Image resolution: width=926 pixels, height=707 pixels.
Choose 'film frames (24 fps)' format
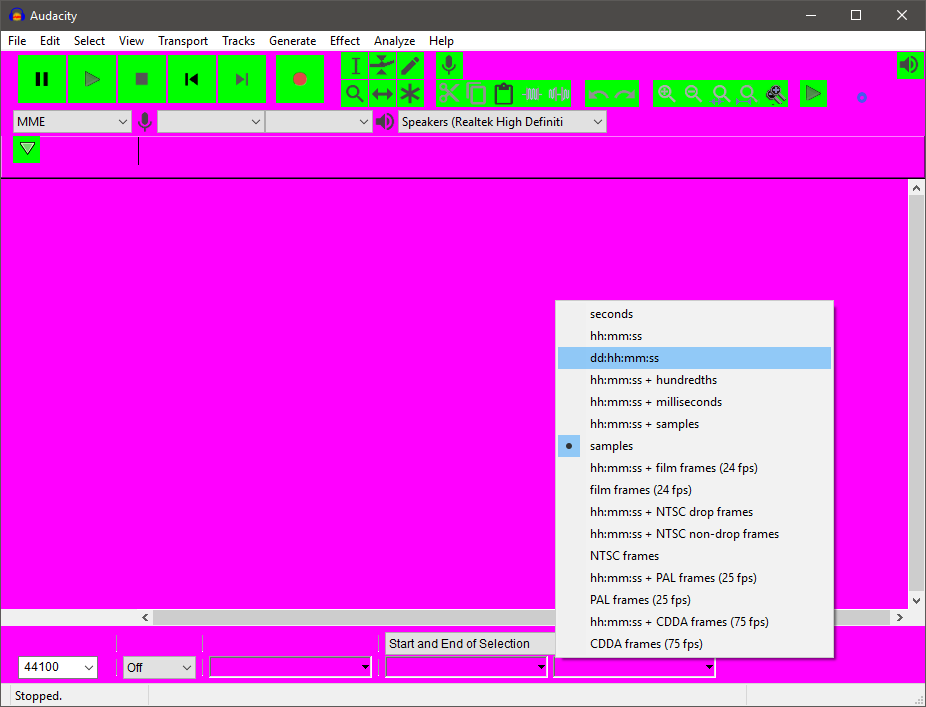tap(694, 490)
